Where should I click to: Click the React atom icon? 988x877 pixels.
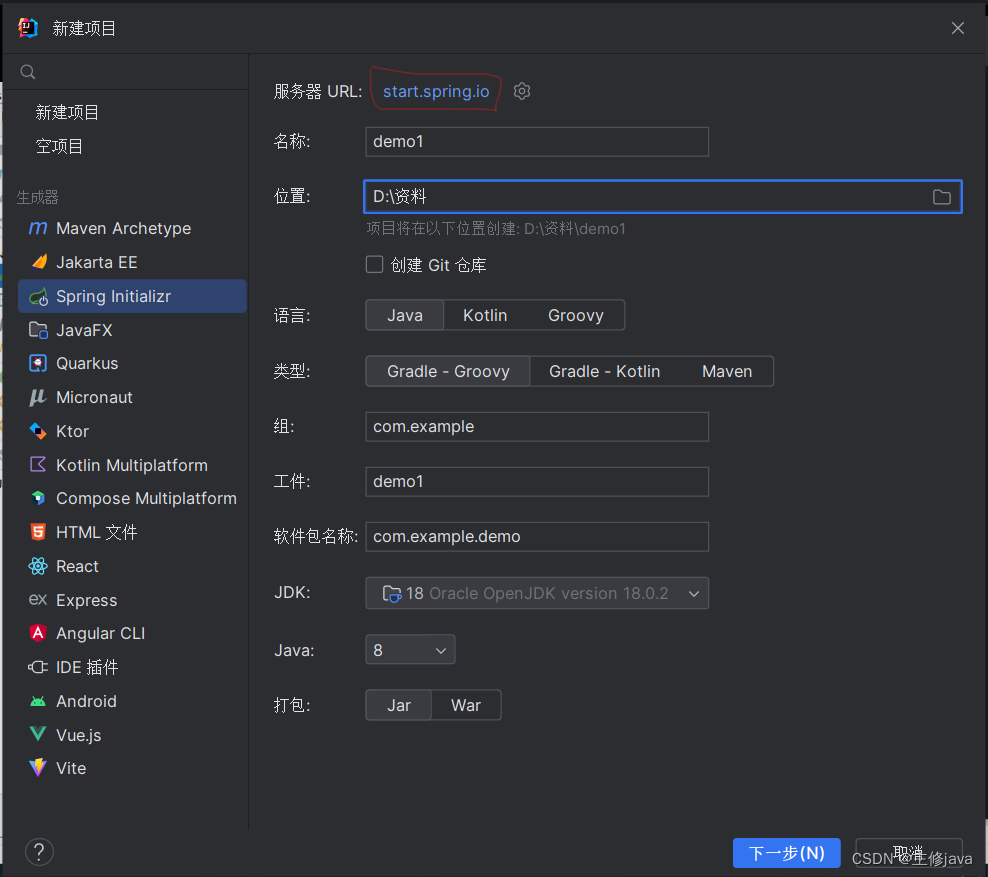38,566
